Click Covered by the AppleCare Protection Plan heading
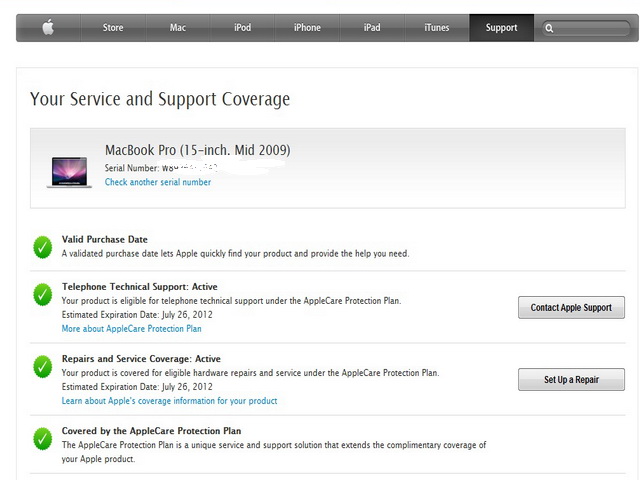The height and width of the screenshot is (480, 640). [x=151, y=431]
